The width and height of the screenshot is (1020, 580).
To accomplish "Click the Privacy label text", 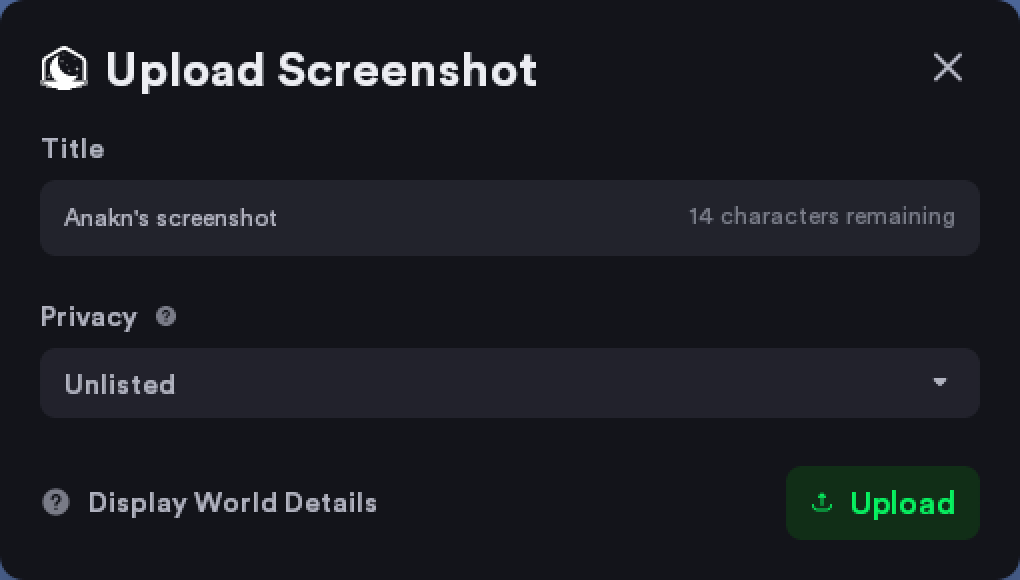I will pyautogui.click(x=88, y=317).
